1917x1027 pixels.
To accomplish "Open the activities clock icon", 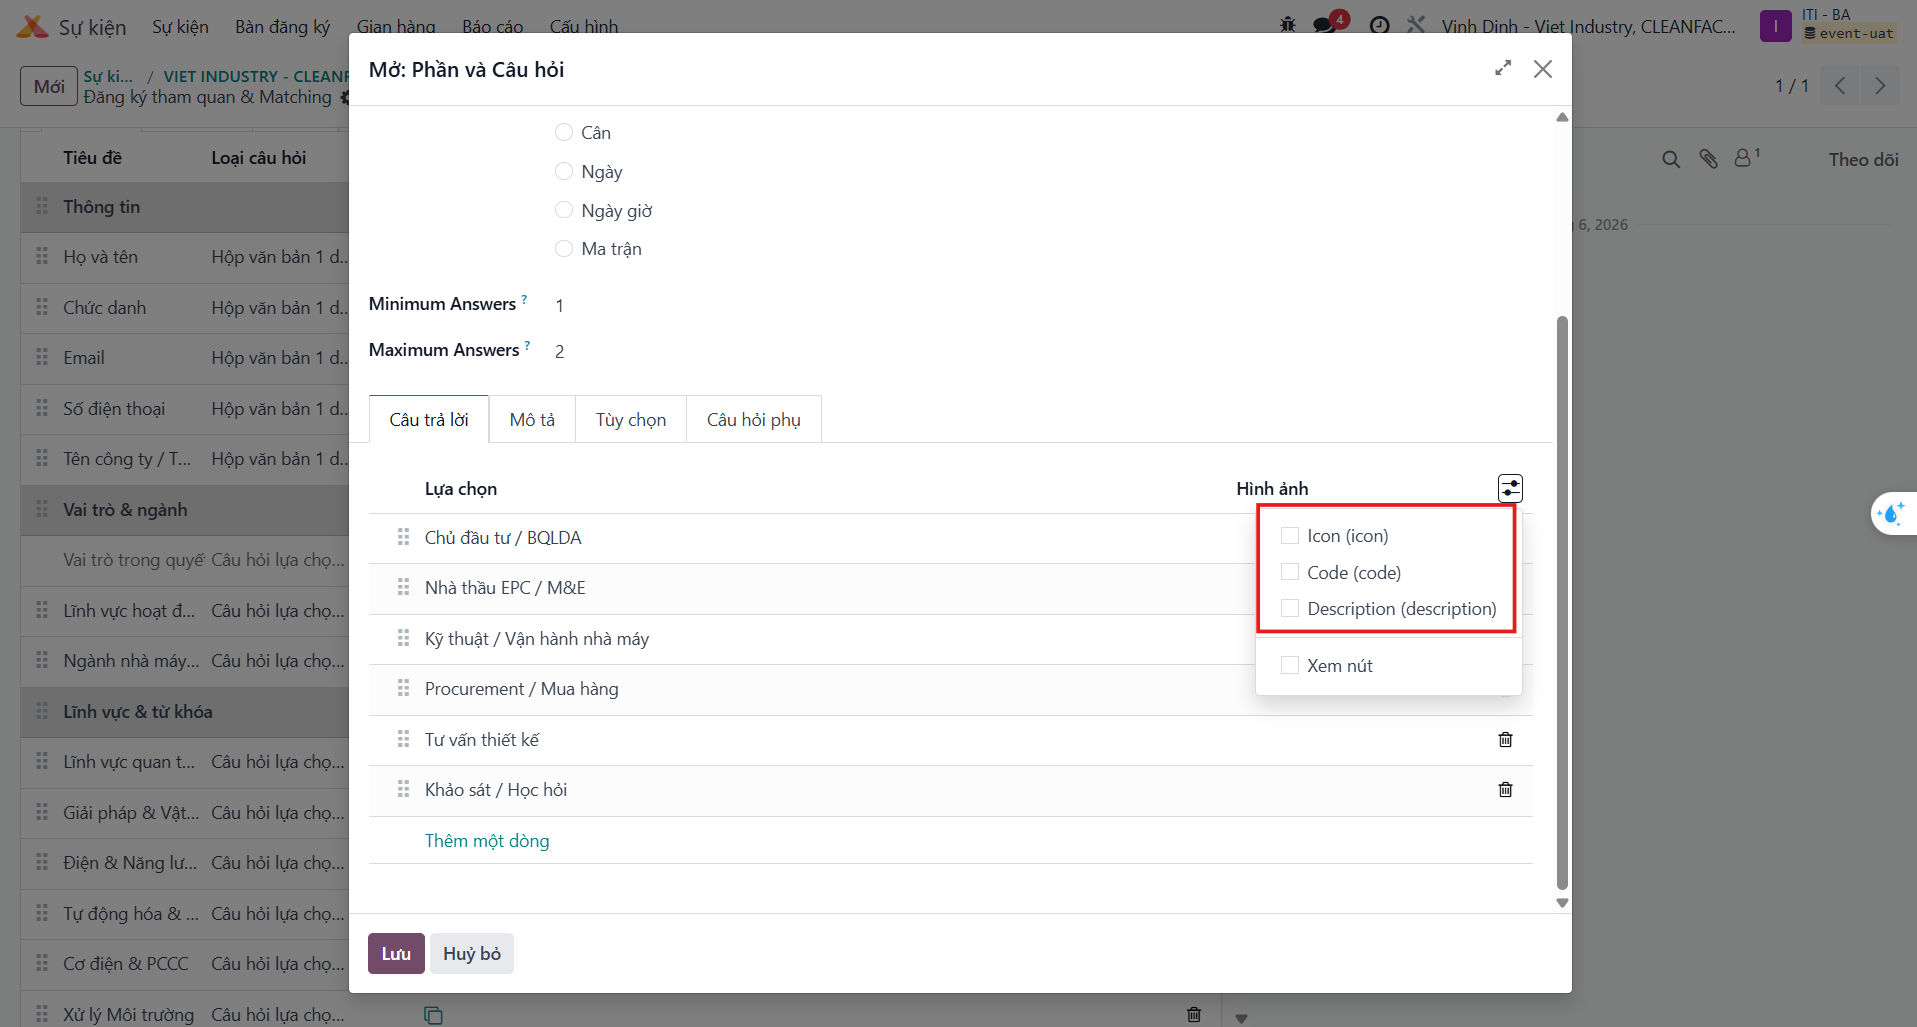I will pyautogui.click(x=1379, y=26).
